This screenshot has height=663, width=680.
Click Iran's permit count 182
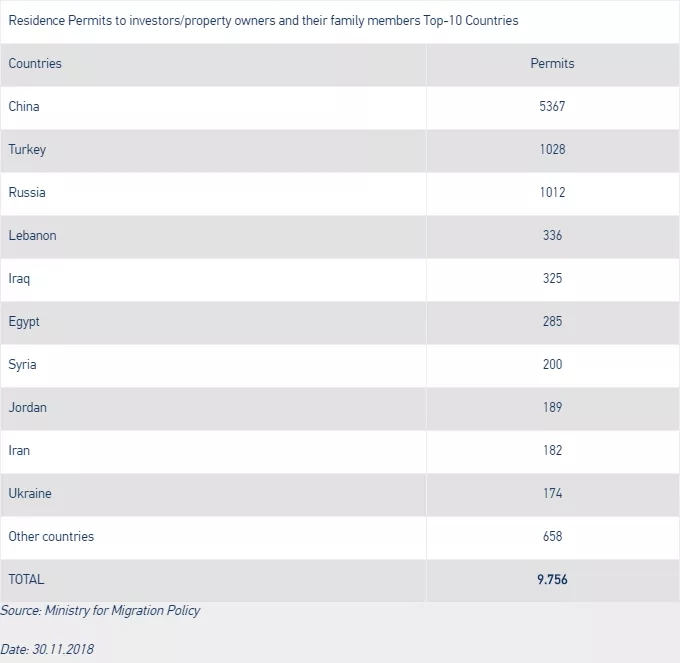point(552,450)
